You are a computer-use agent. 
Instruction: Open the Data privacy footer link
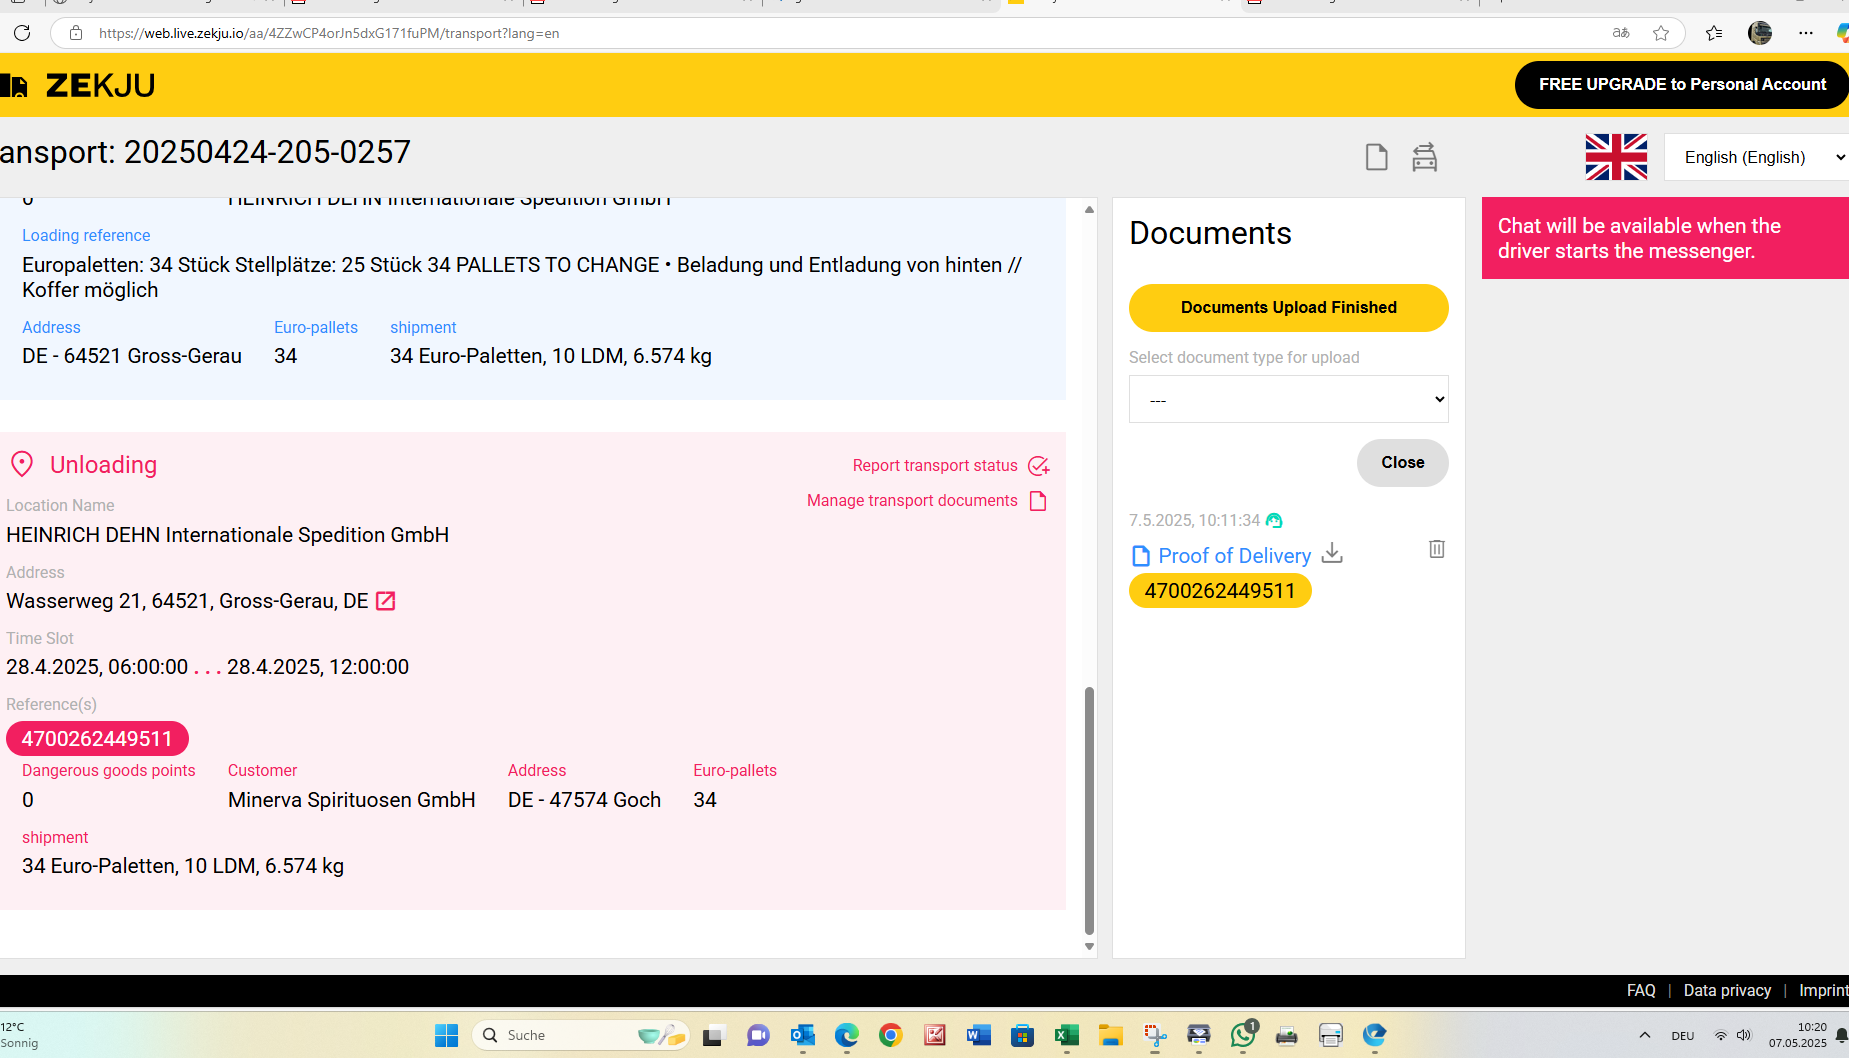click(x=1727, y=990)
